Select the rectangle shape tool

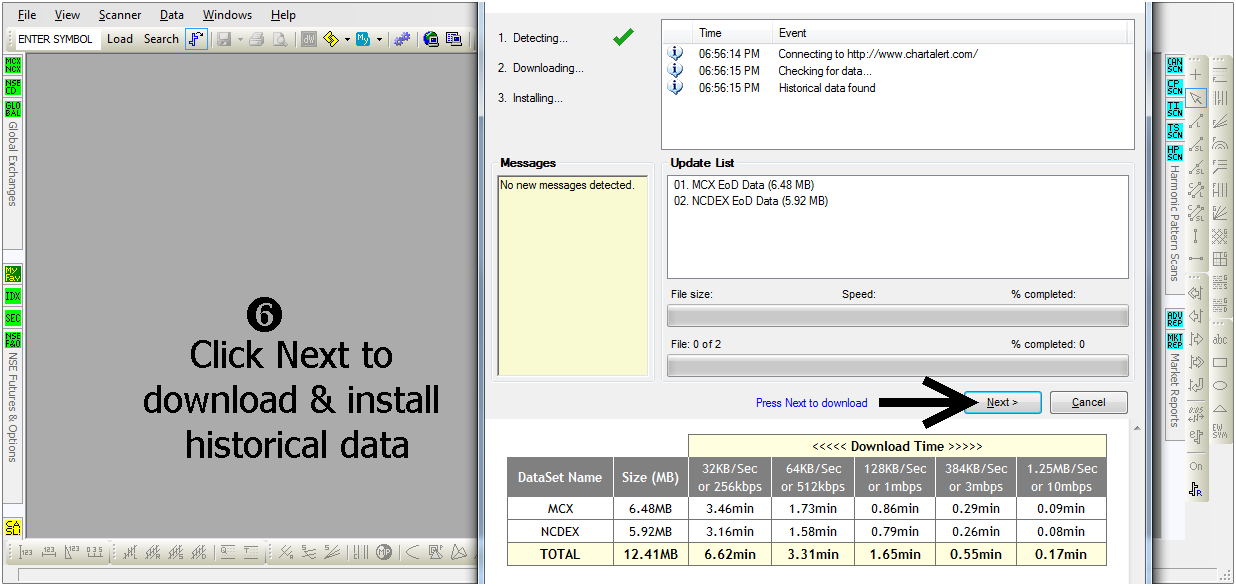[1220, 362]
